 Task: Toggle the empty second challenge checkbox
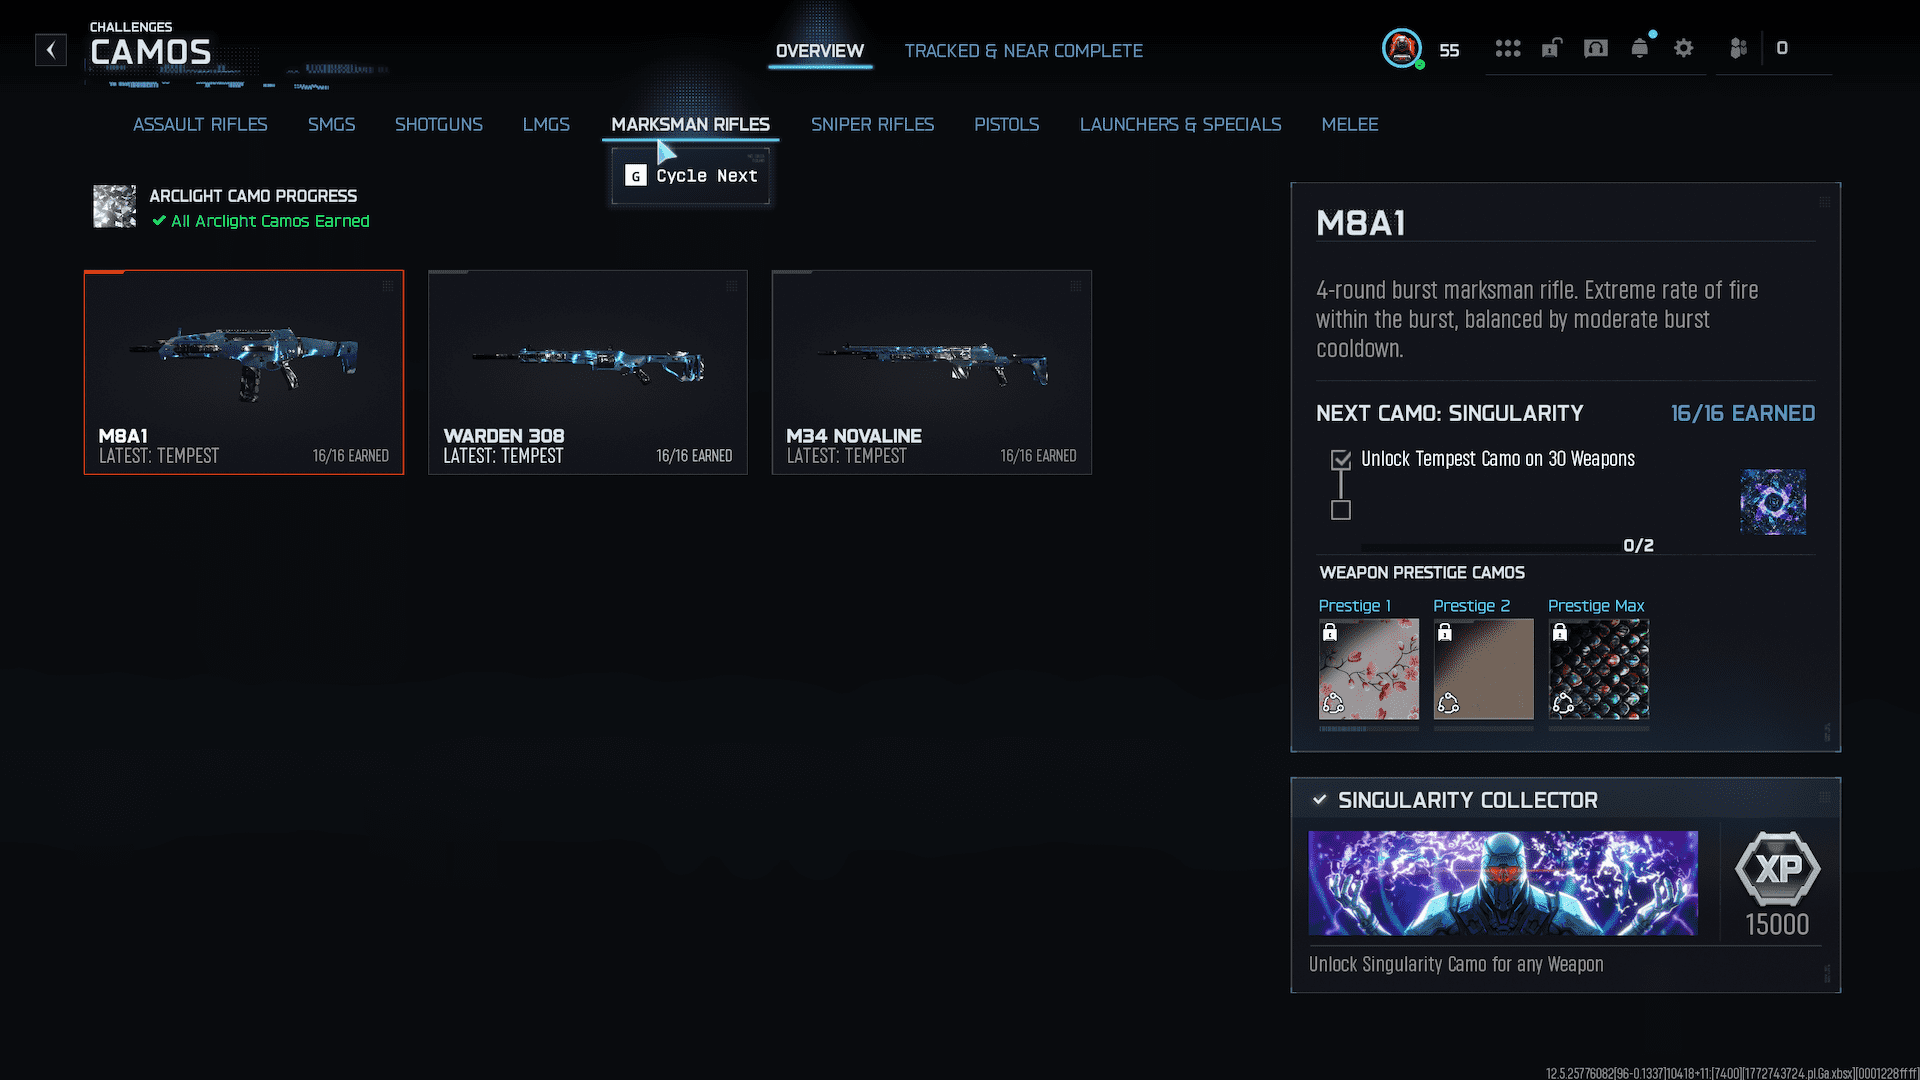click(1341, 510)
